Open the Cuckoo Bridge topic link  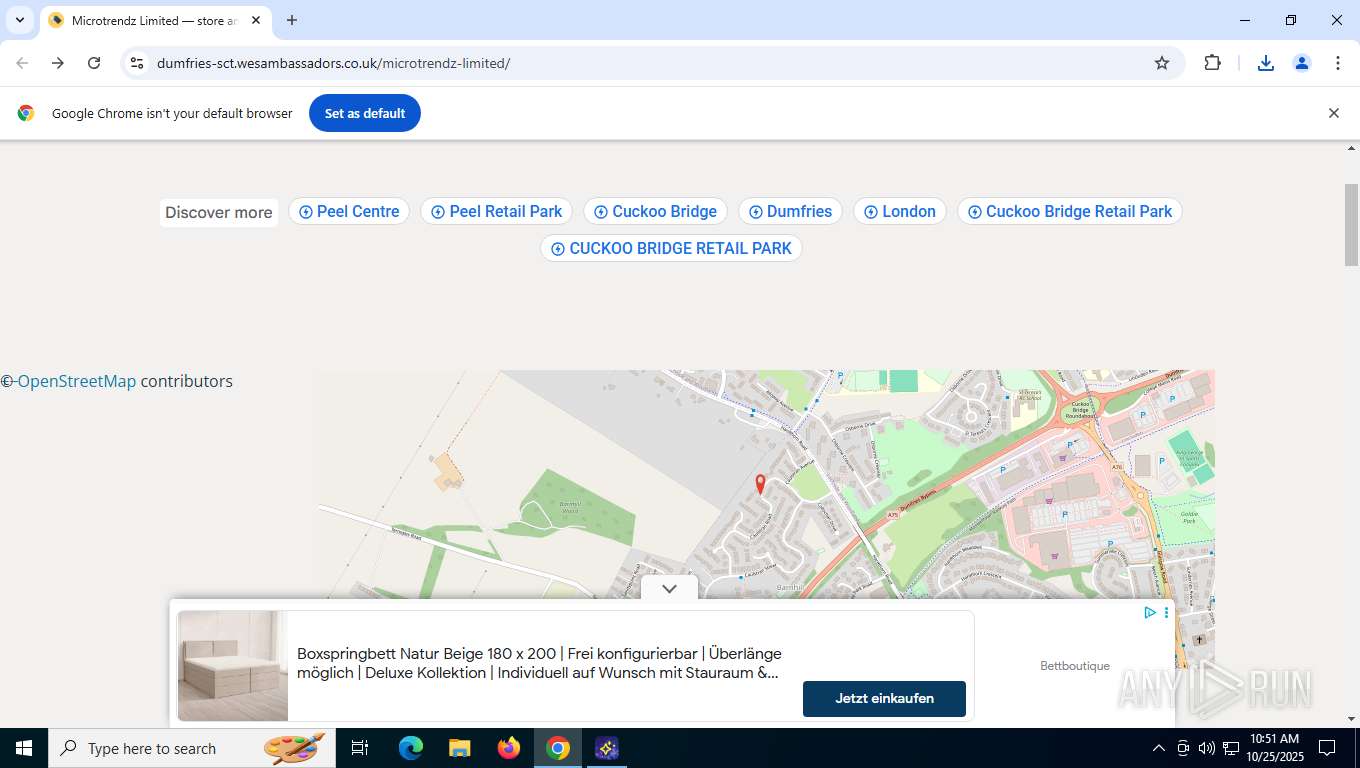655,211
